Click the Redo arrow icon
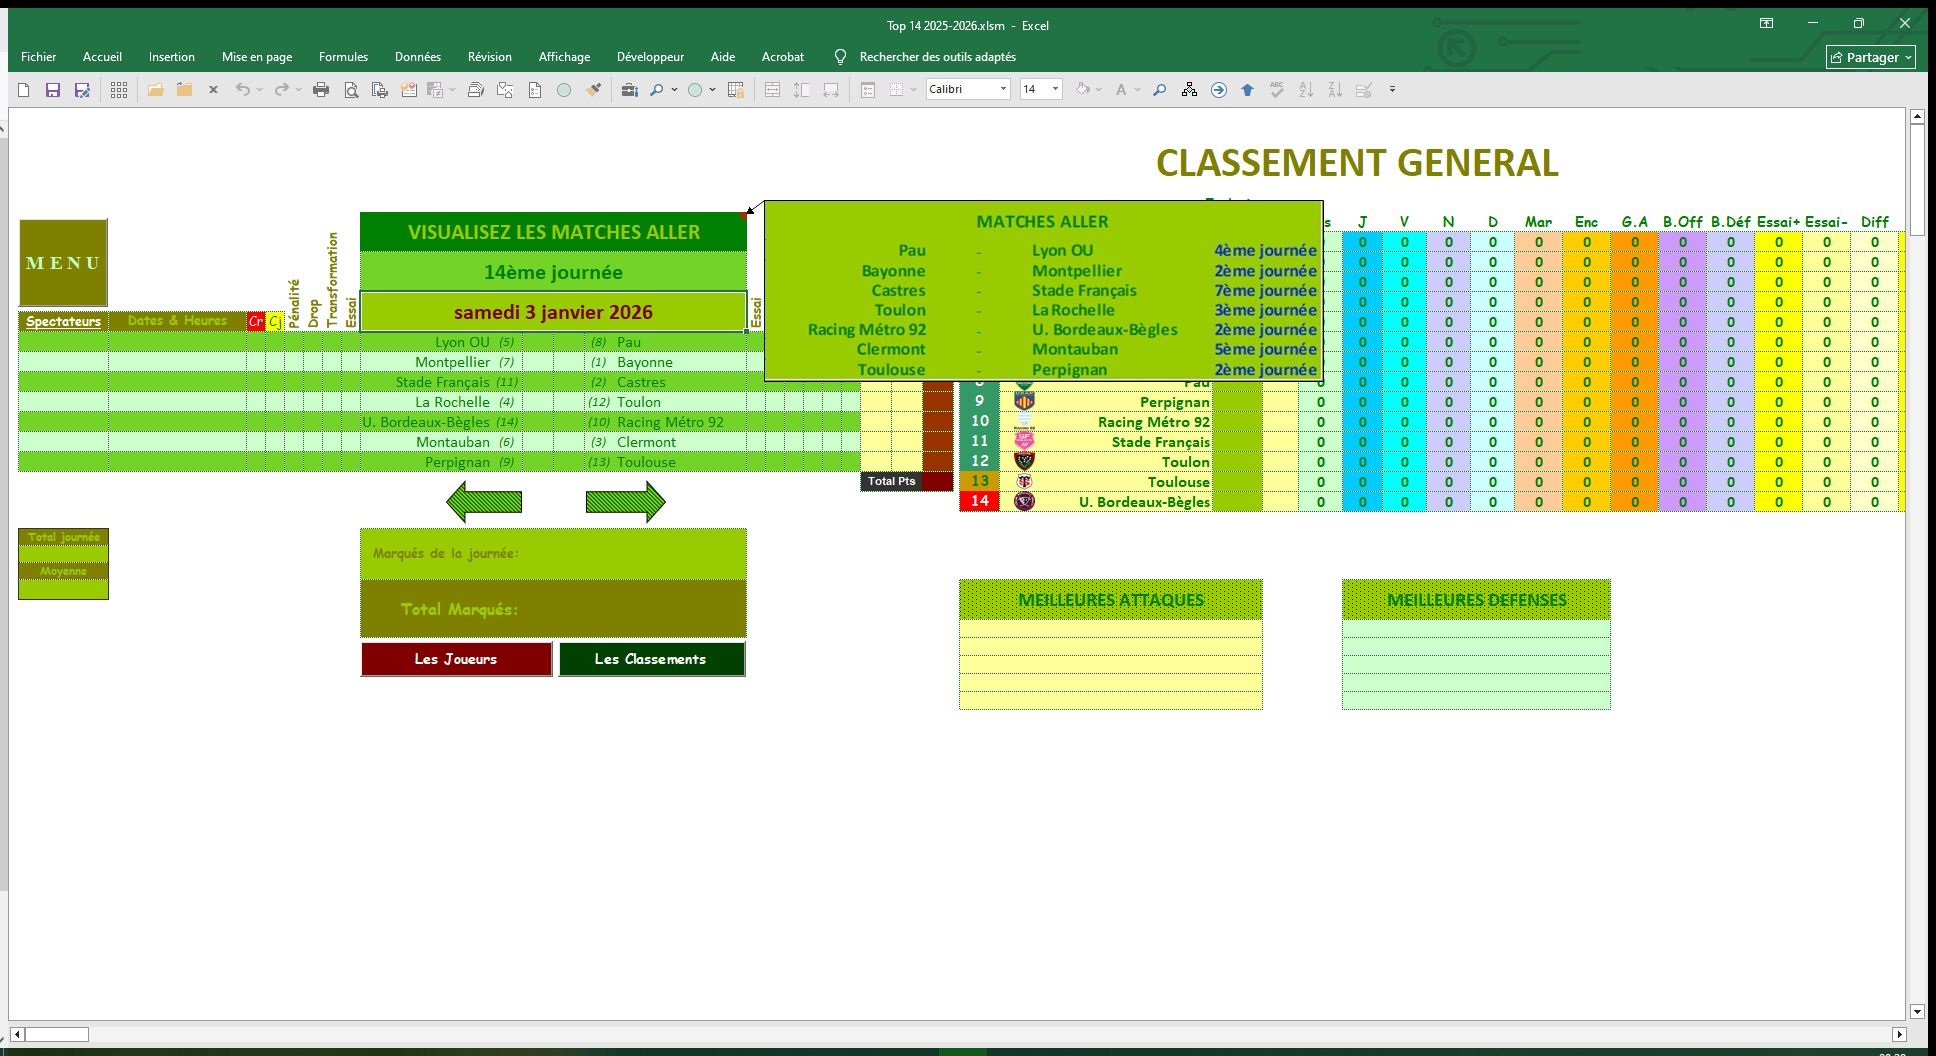Image resolution: width=1936 pixels, height=1056 pixels. [x=282, y=90]
